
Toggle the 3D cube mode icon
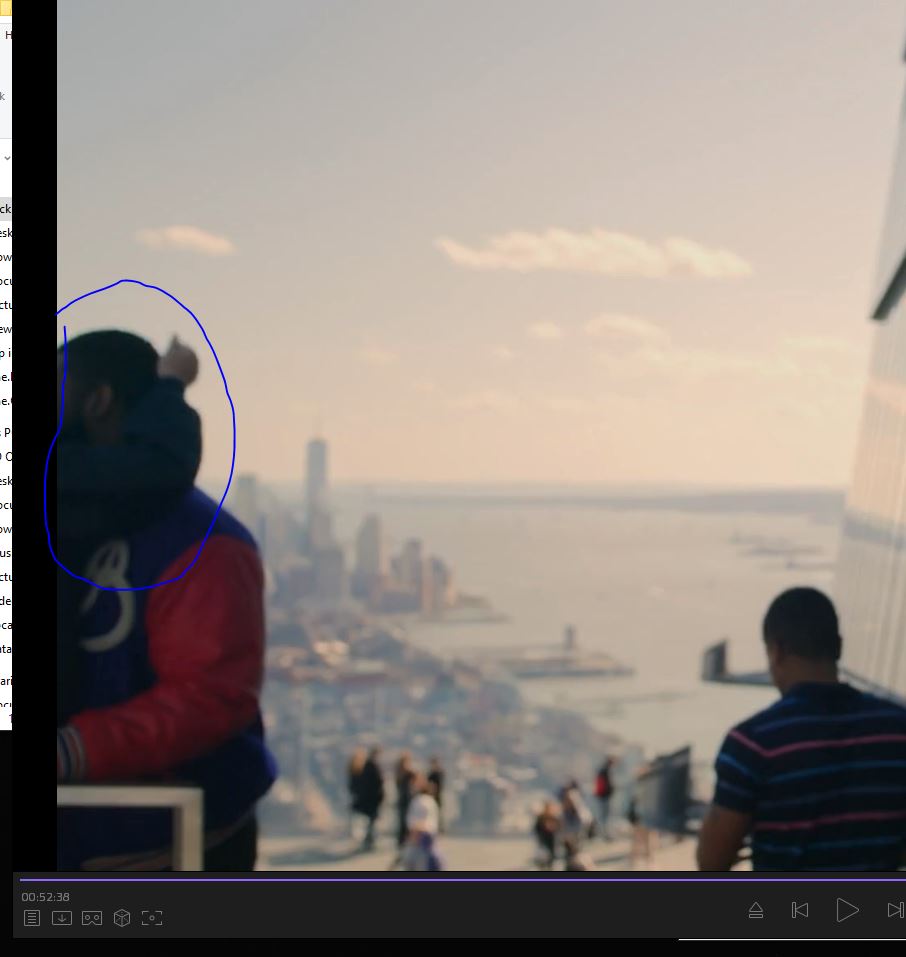[x=122, y=918]
